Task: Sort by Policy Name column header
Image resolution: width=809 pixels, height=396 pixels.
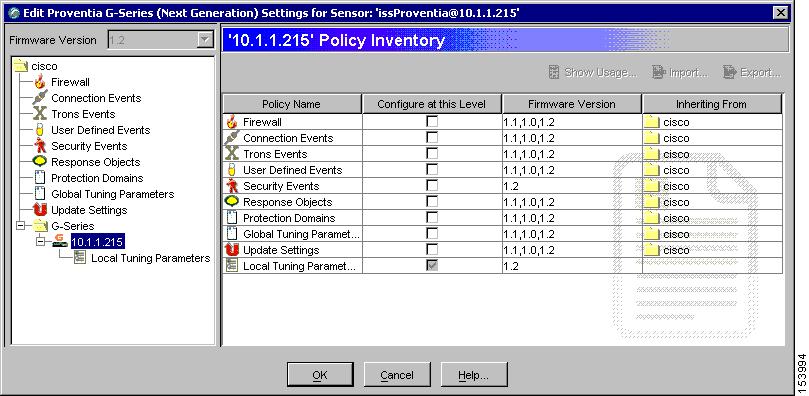Action: pos(292,104)
